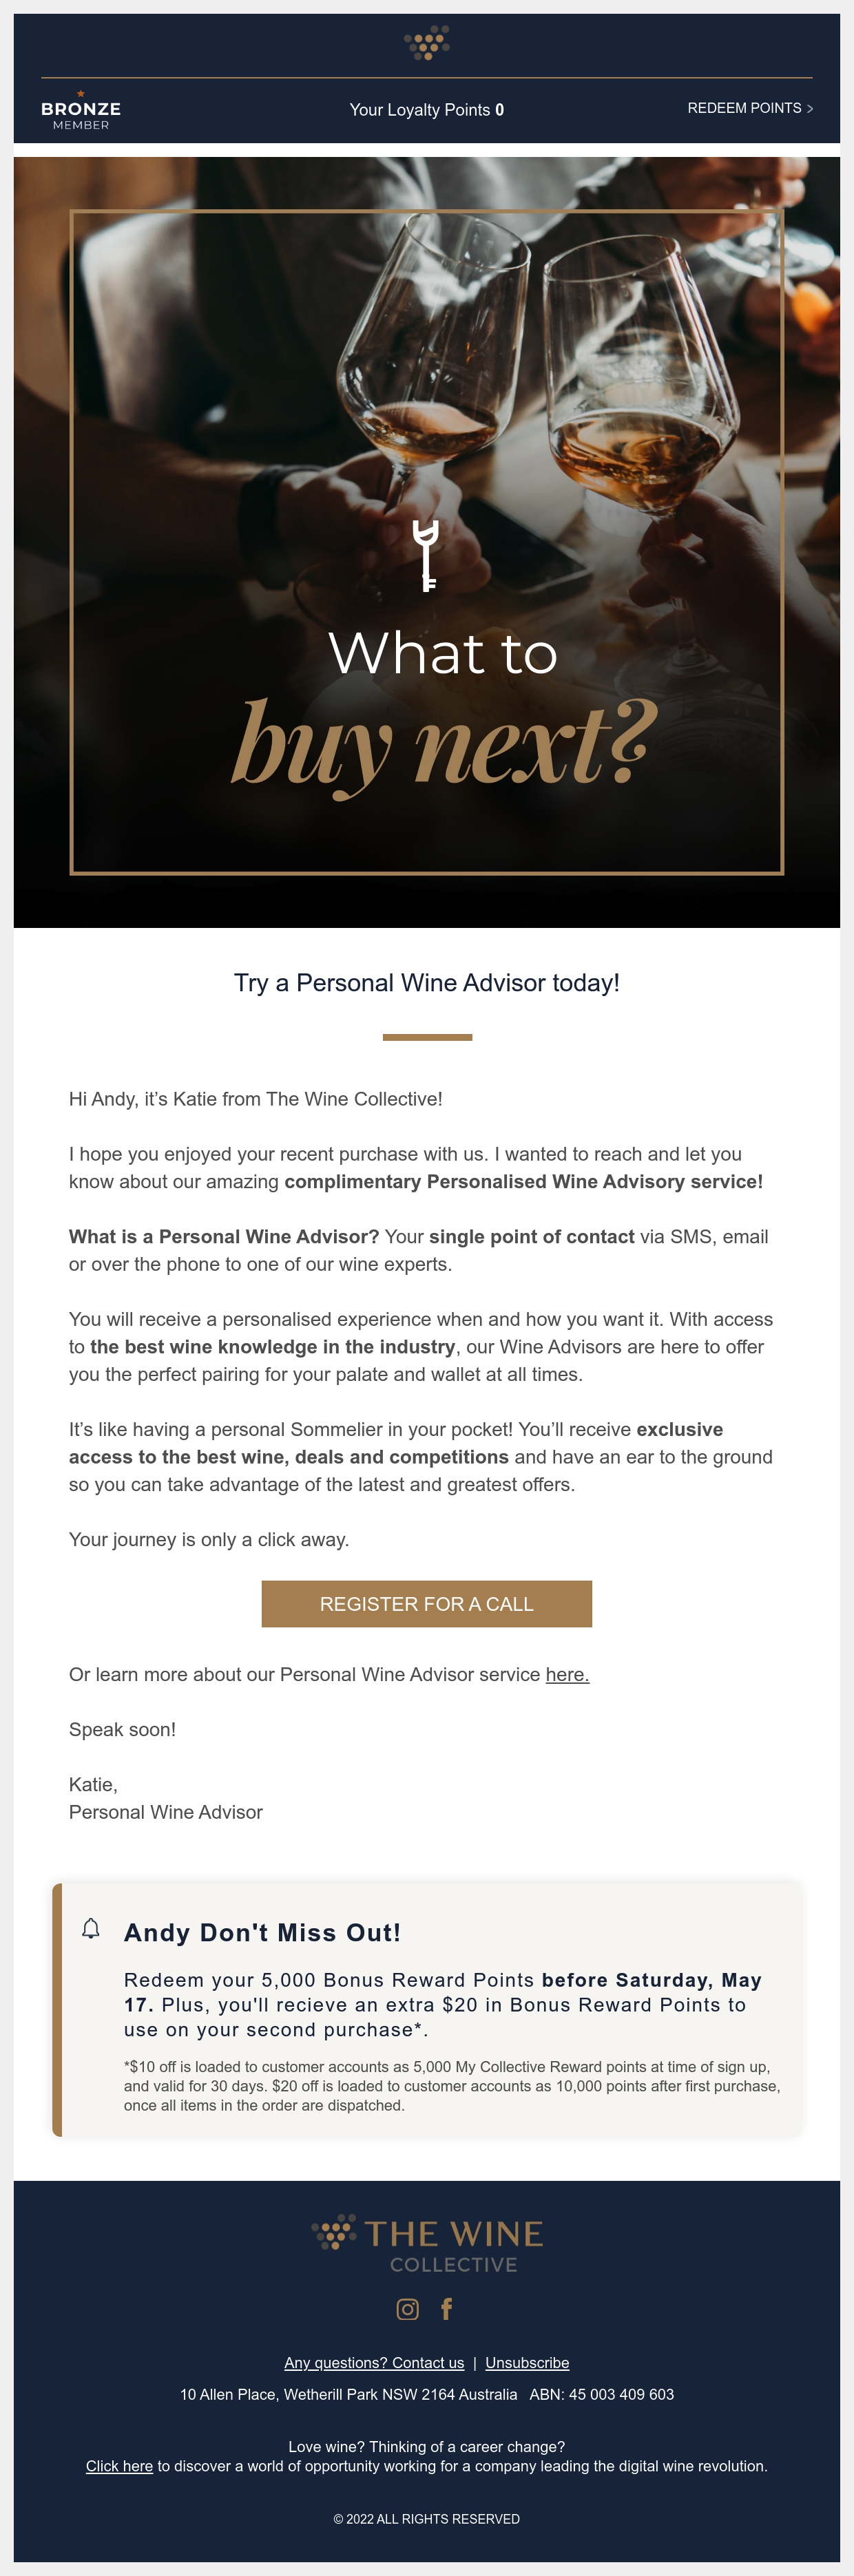
Task: Click the Register for a Call button
Action: click(x=427, y=1604)
